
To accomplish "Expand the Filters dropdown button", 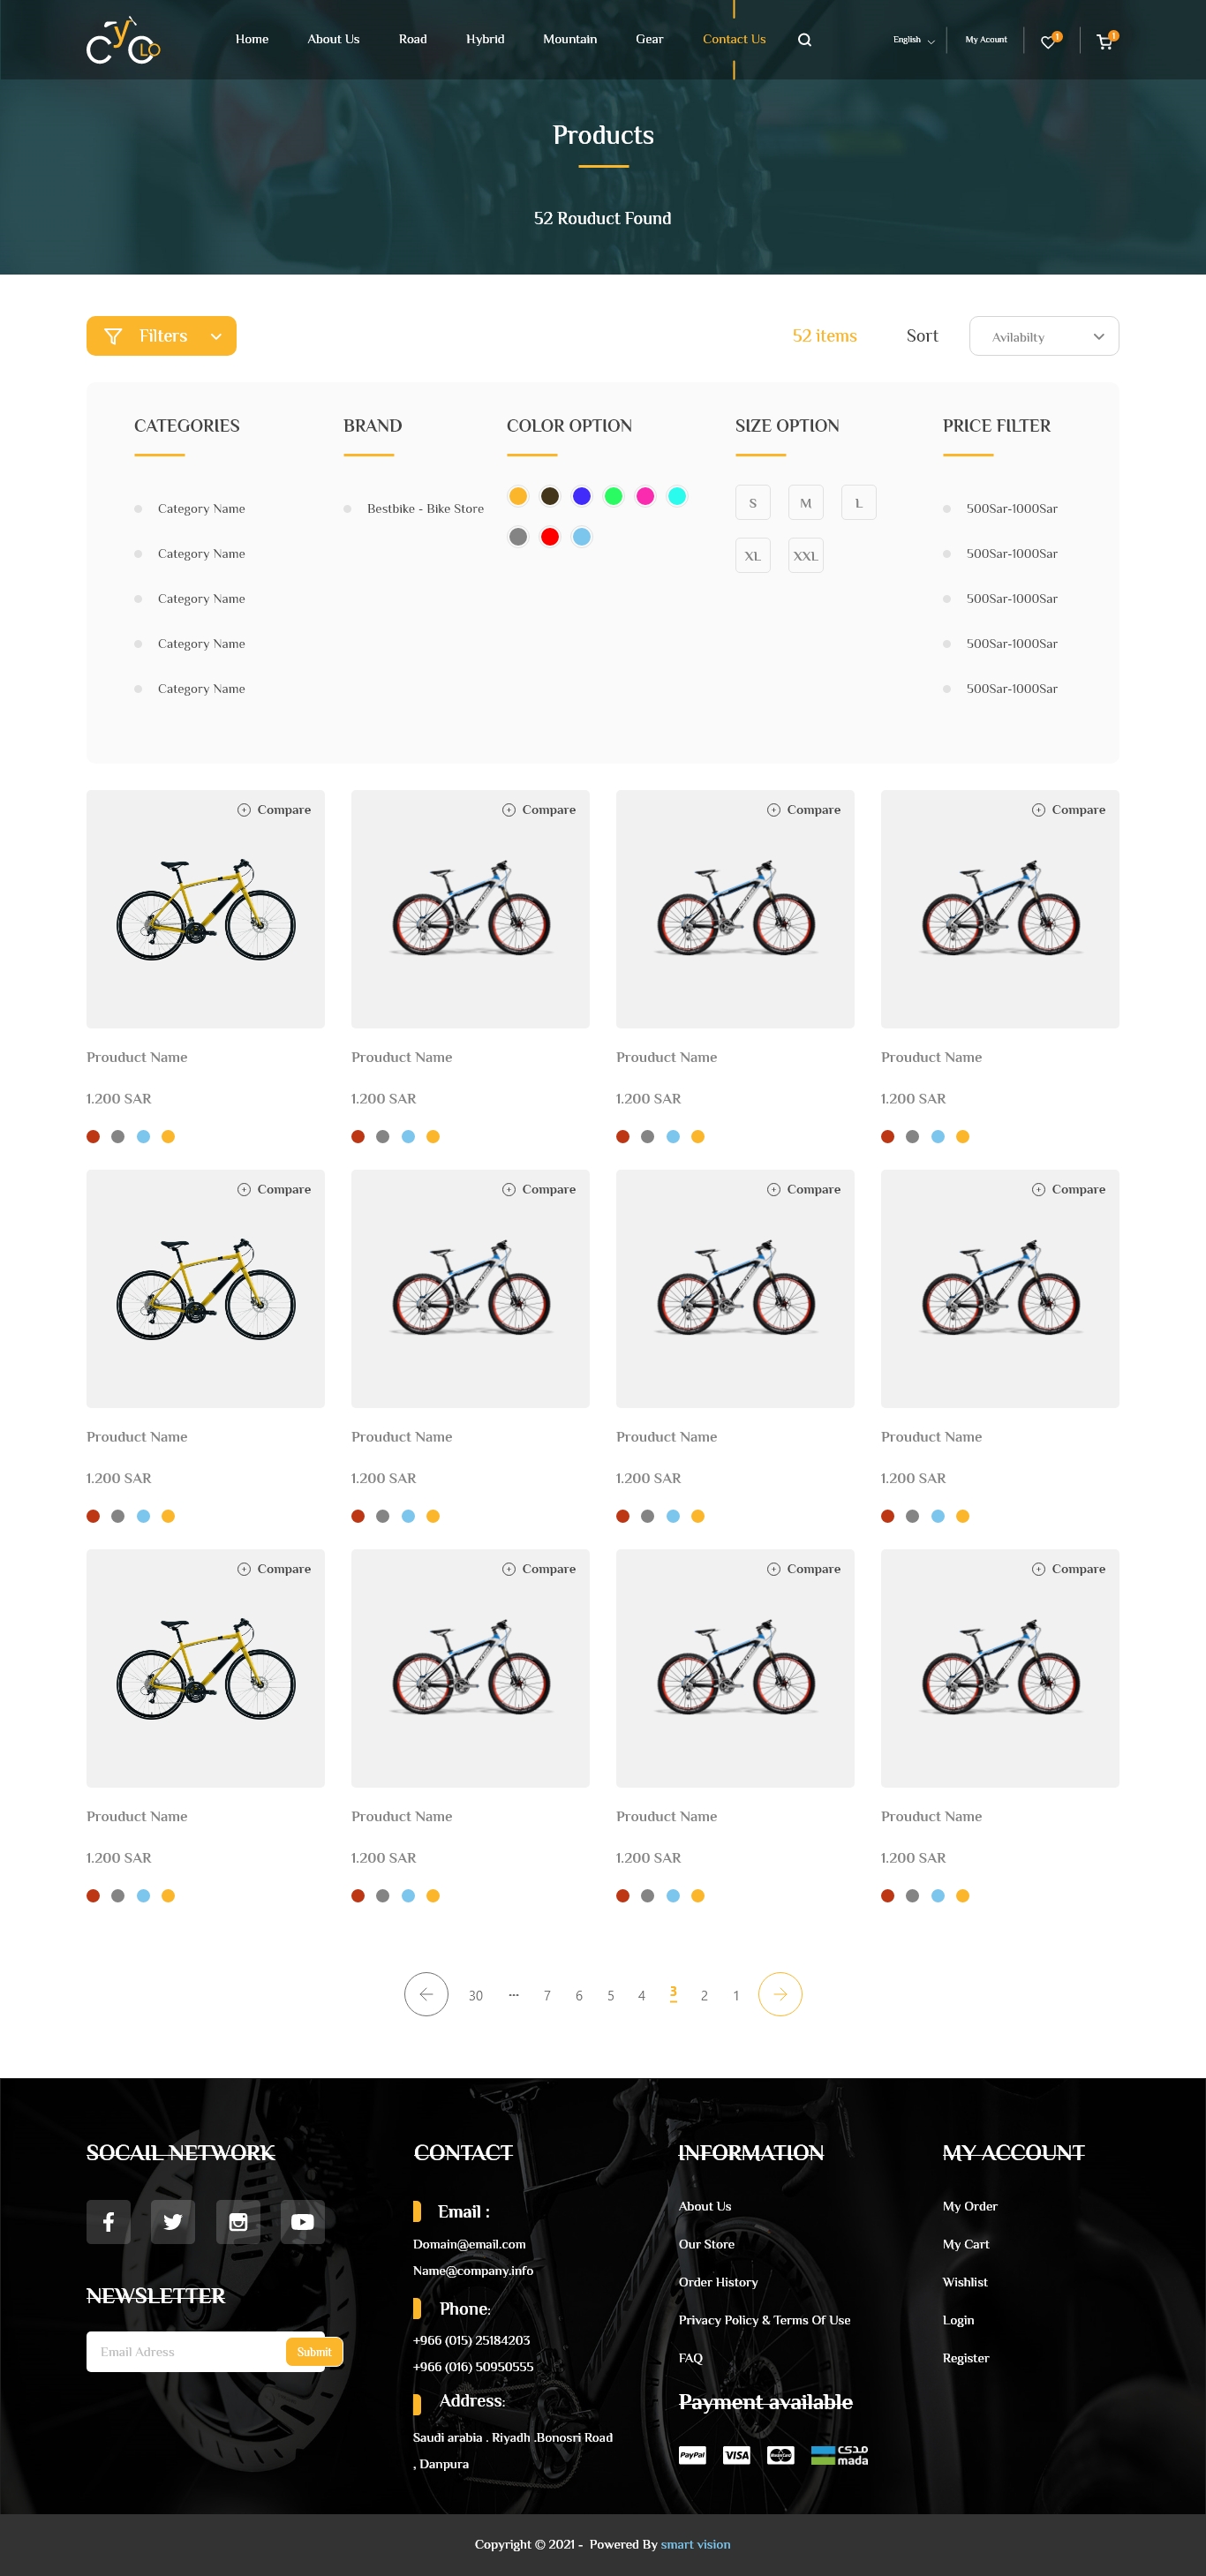I will [161, 336].
